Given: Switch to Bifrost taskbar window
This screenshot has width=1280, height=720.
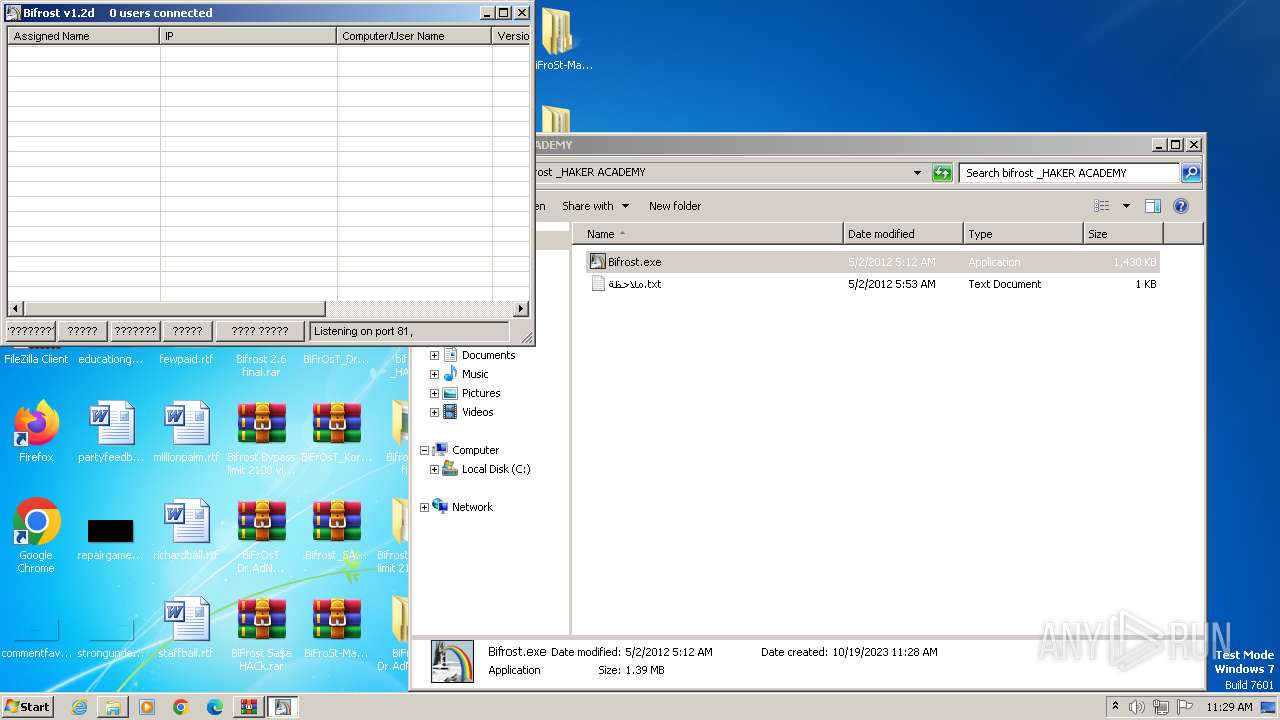Looking at the screenshot, I should [x=283, y=707].
